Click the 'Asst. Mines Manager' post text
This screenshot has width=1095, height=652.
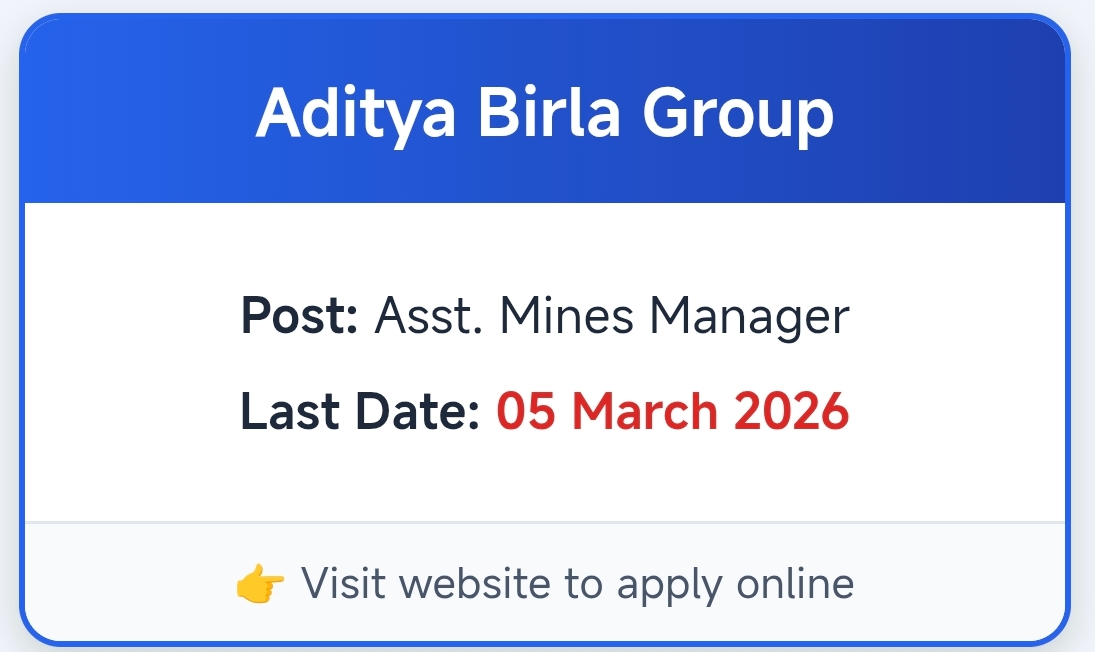(612, 317)
